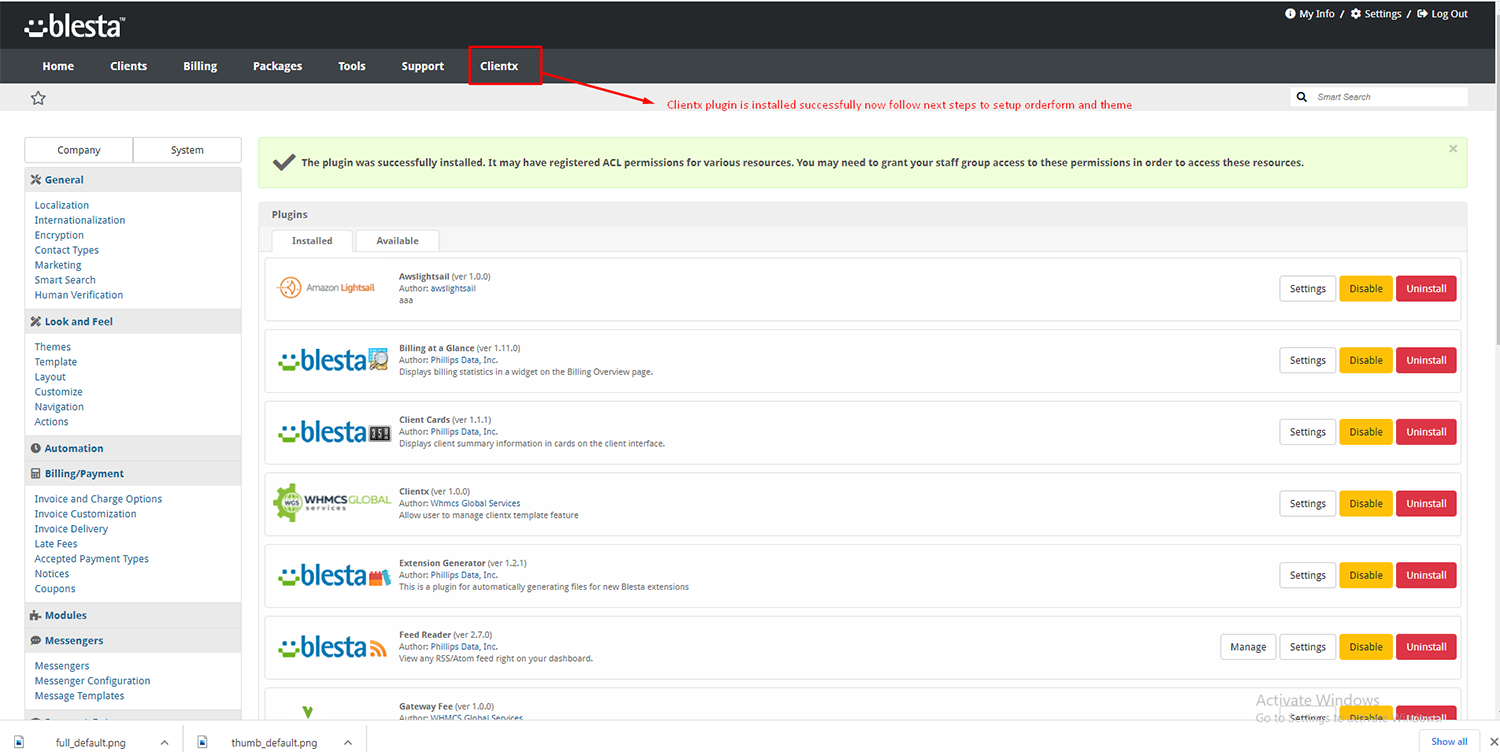Click the Show all downloads button
Viewport: 1500px width, 752px height.
tap(1449, 741)
